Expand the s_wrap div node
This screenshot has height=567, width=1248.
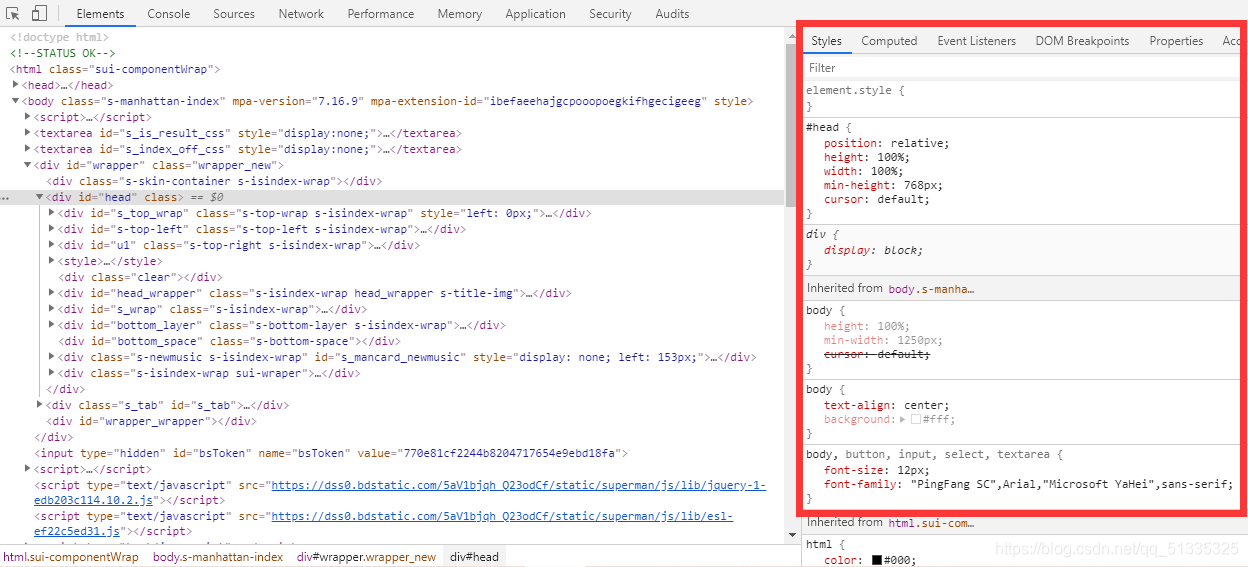click(x=52, y=309)
